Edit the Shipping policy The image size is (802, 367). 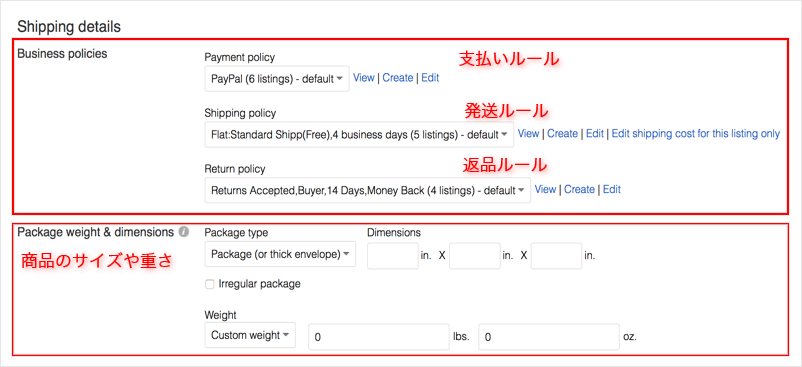click(x=595, y=133)
